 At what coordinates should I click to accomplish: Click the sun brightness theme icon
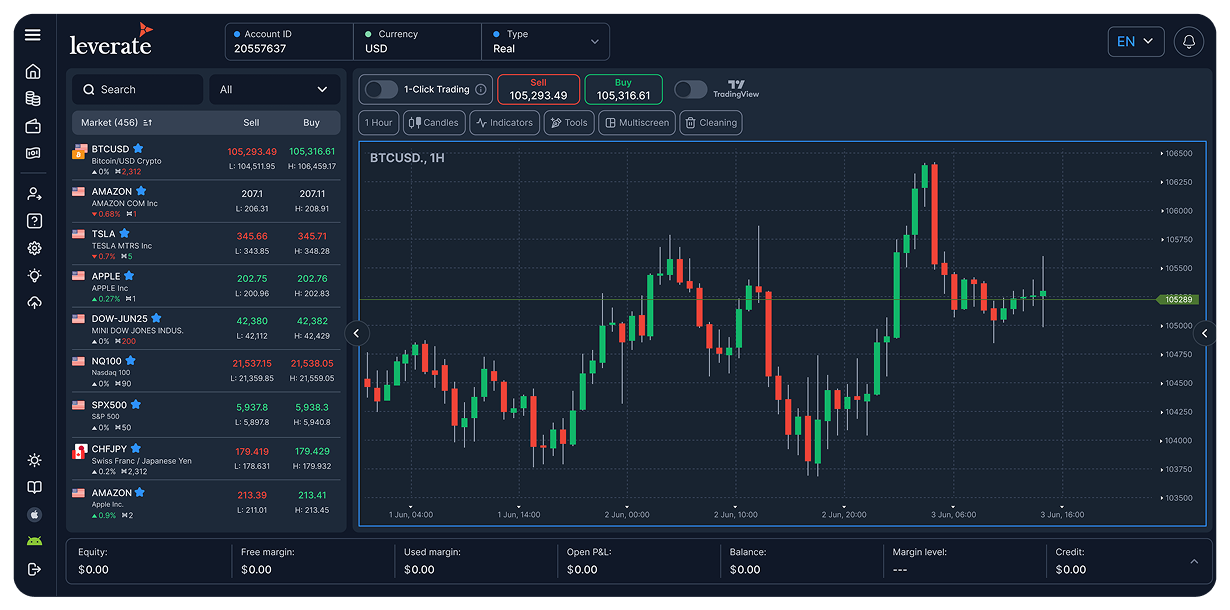pyautogui.click(x=34, y=460)
